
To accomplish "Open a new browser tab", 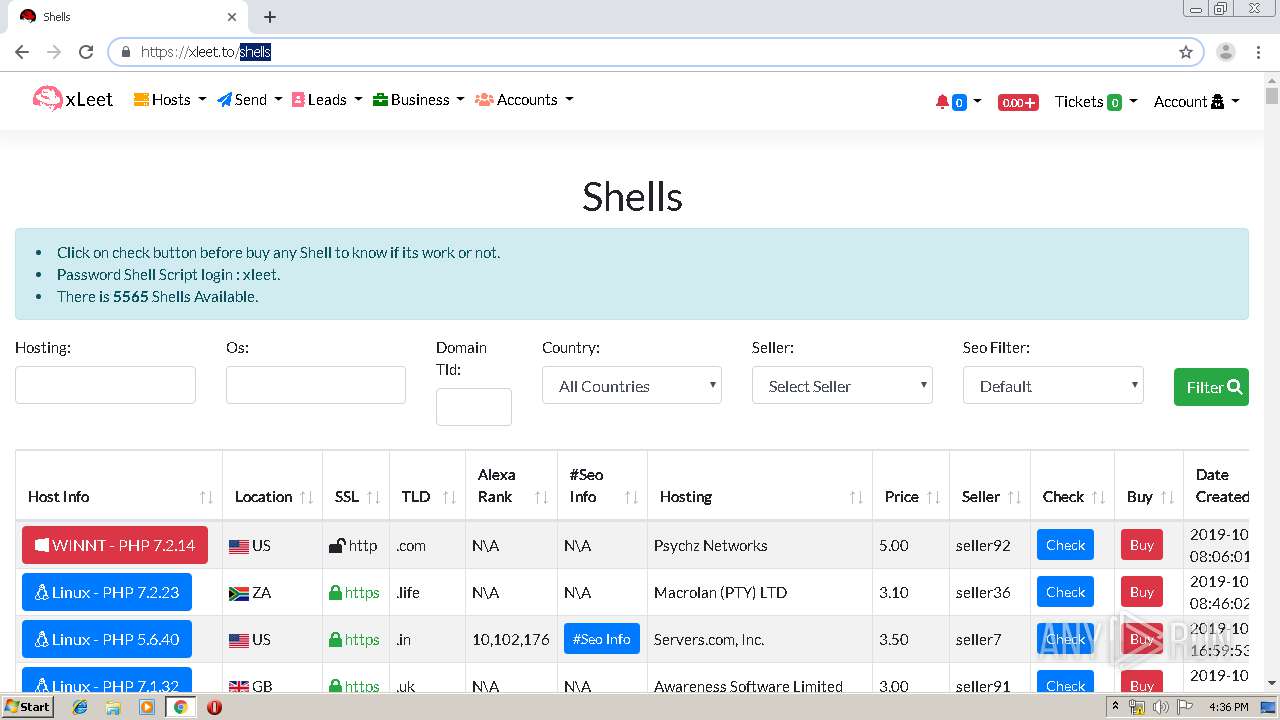I will (x=270, y=17).
